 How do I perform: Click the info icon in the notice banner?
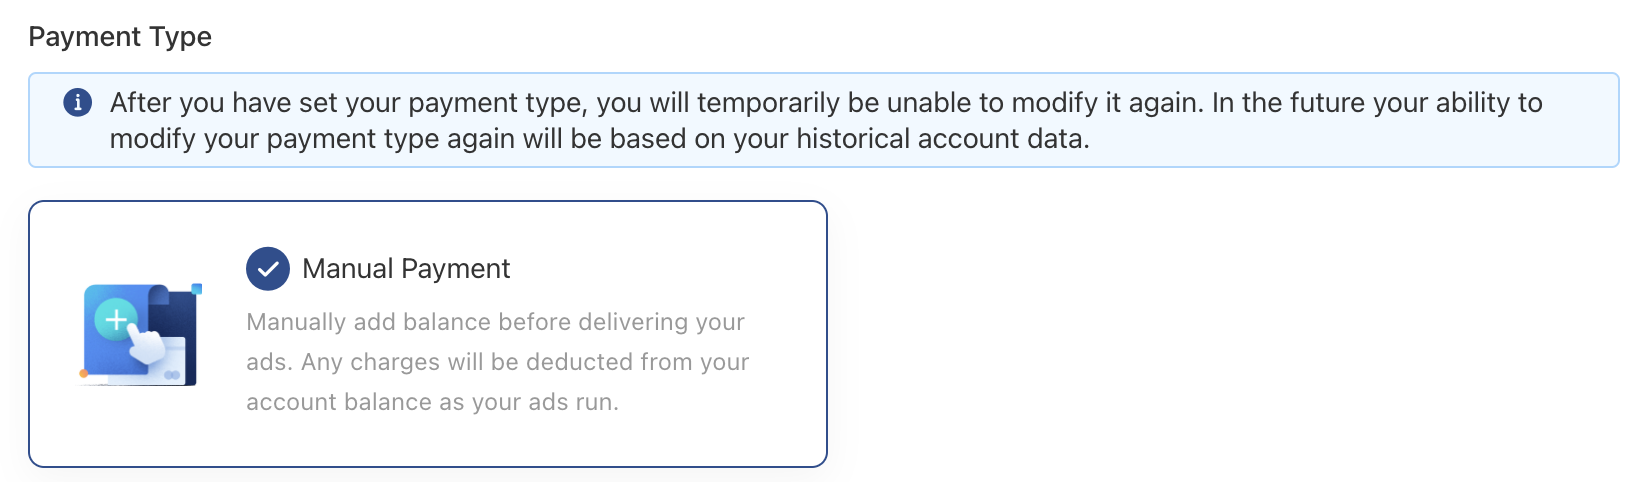[x=77, y=102]
